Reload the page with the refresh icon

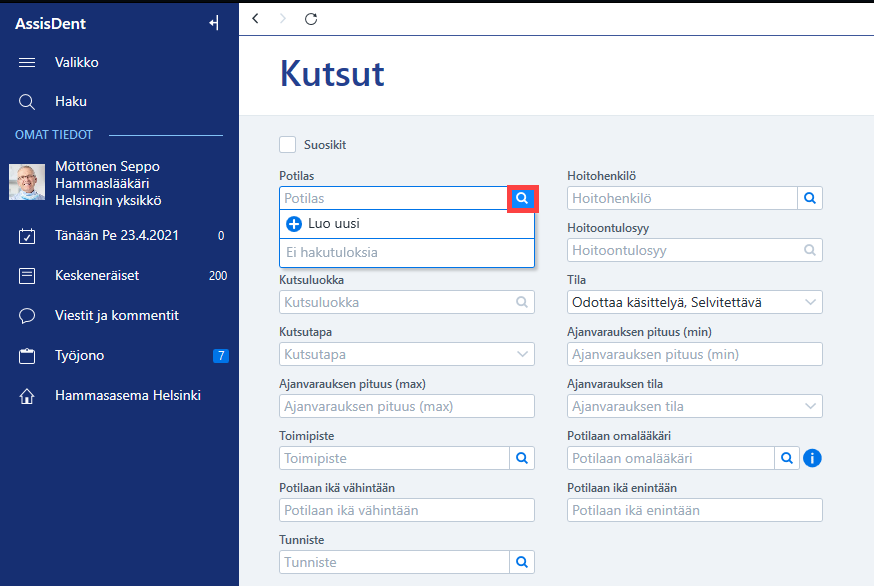coord(311,19)
